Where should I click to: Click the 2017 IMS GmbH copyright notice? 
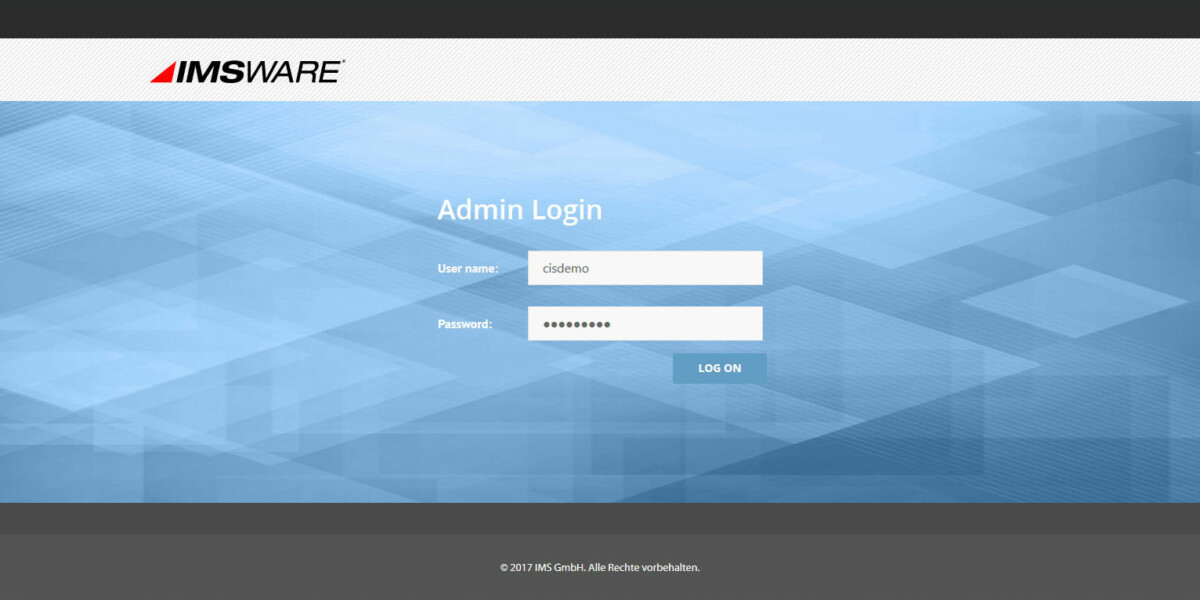click(x=599, y=567)
